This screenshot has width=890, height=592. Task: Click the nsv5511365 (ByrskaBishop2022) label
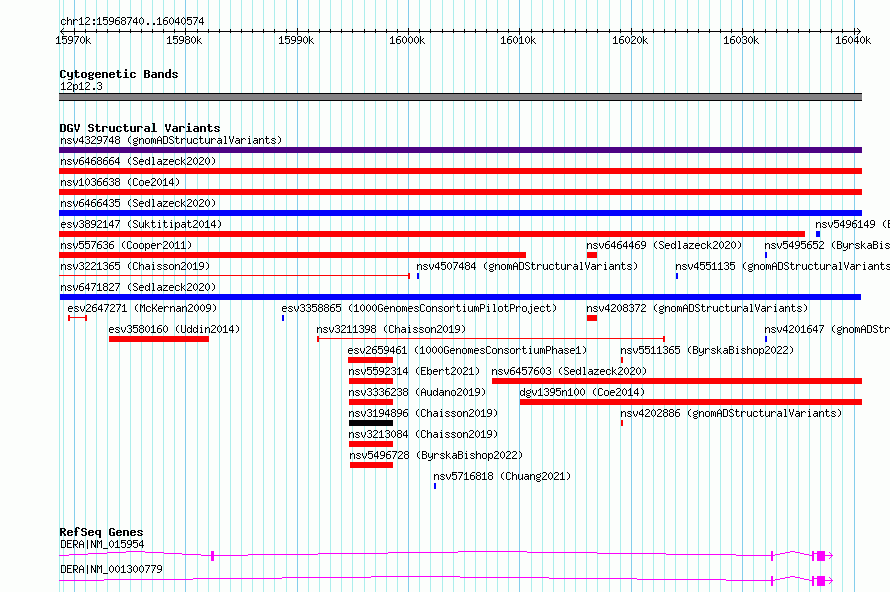tap(707, 350)
